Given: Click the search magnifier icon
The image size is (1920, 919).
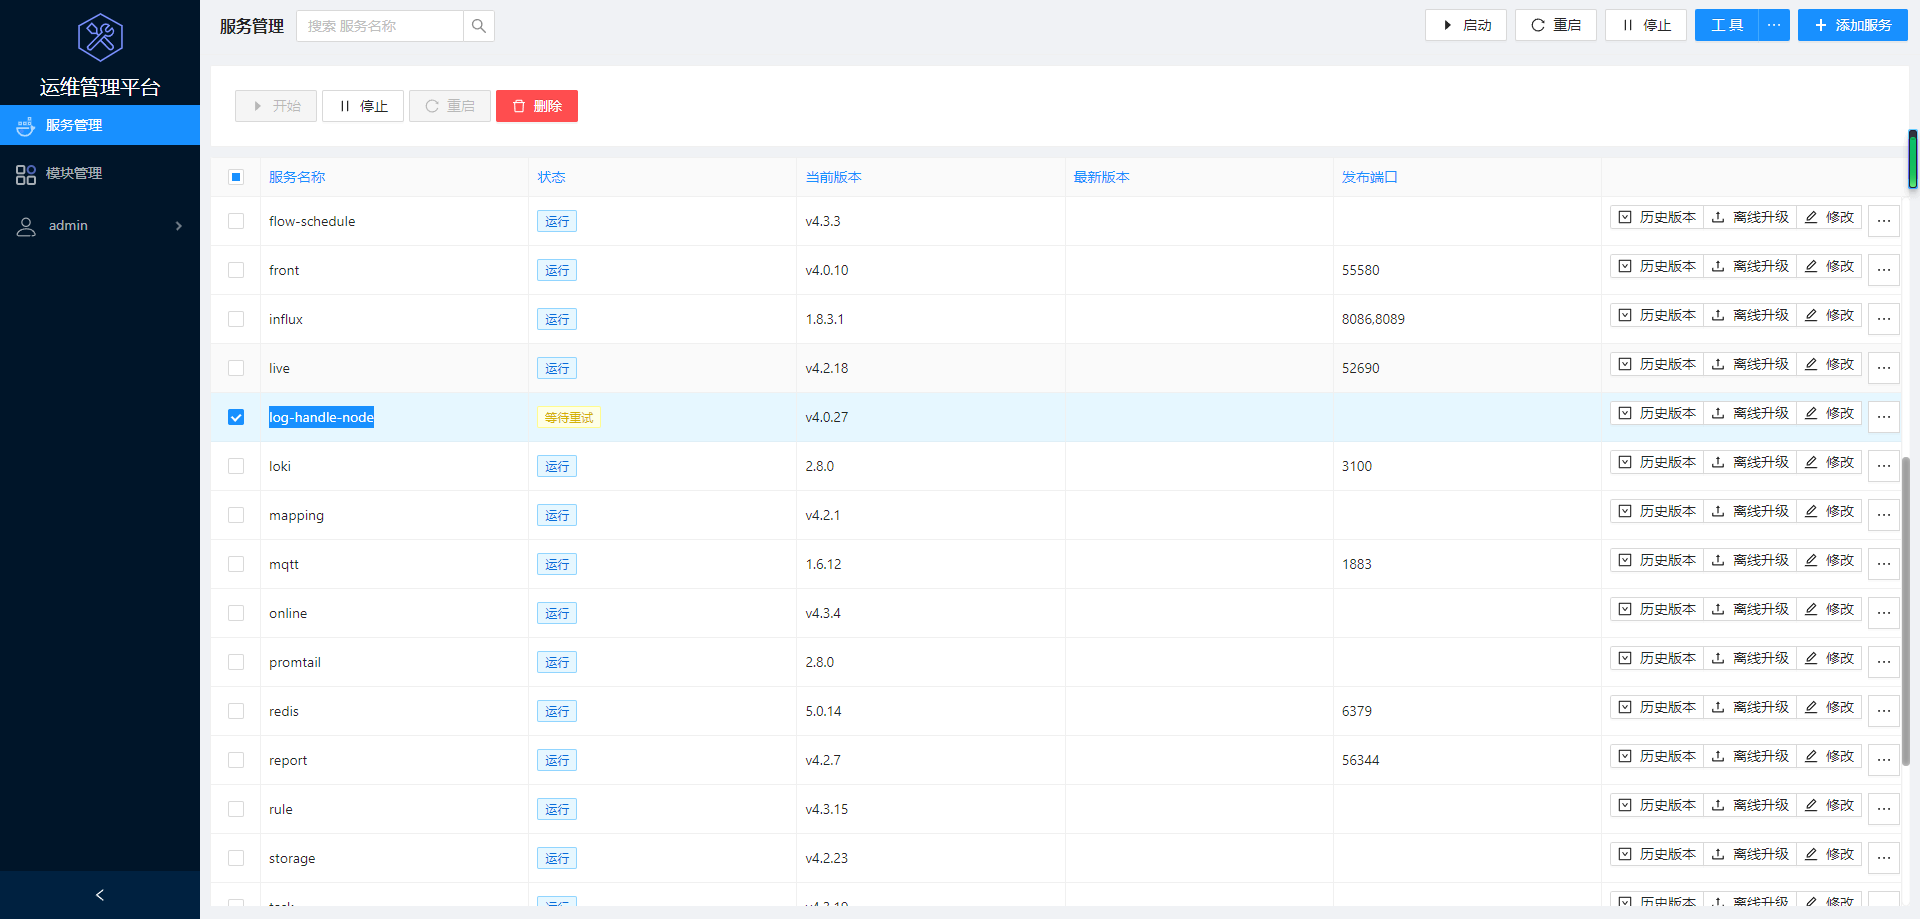Looking at the screenshot, I should pyautogui.click(x=479, y=26).
